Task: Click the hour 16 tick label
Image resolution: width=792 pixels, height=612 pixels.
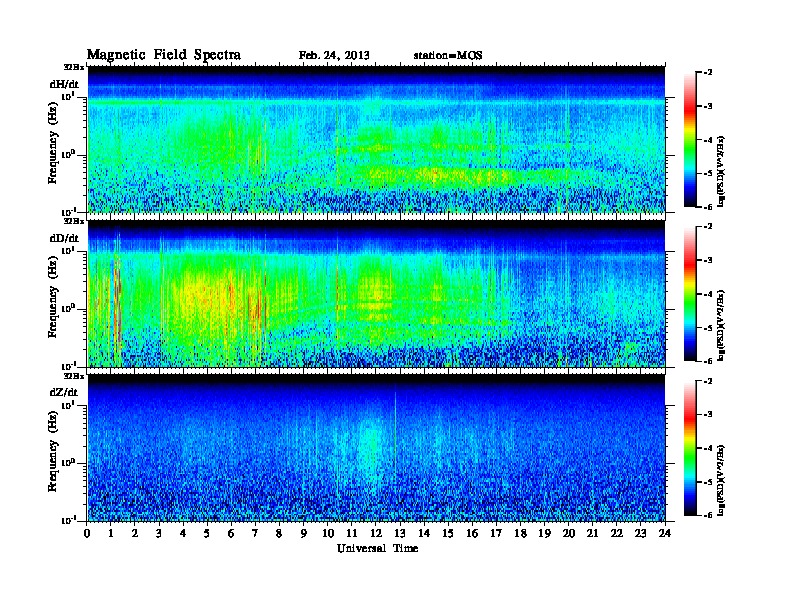Action: click(472, 533)
